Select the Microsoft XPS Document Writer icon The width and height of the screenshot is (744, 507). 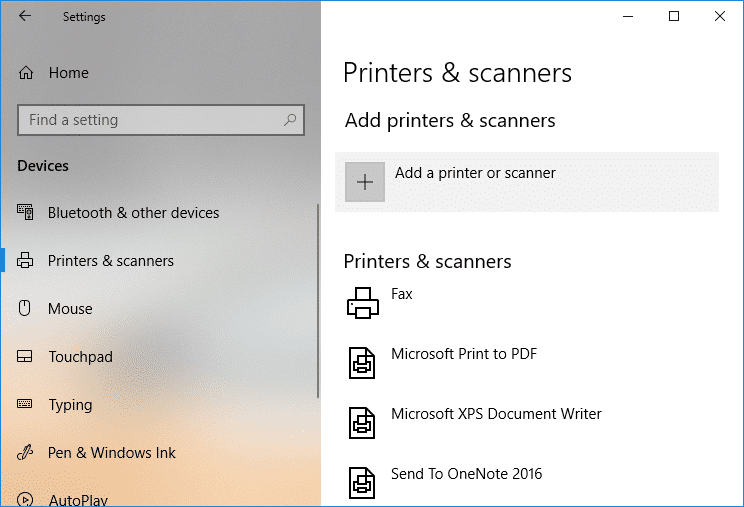[x=362, y=423]
